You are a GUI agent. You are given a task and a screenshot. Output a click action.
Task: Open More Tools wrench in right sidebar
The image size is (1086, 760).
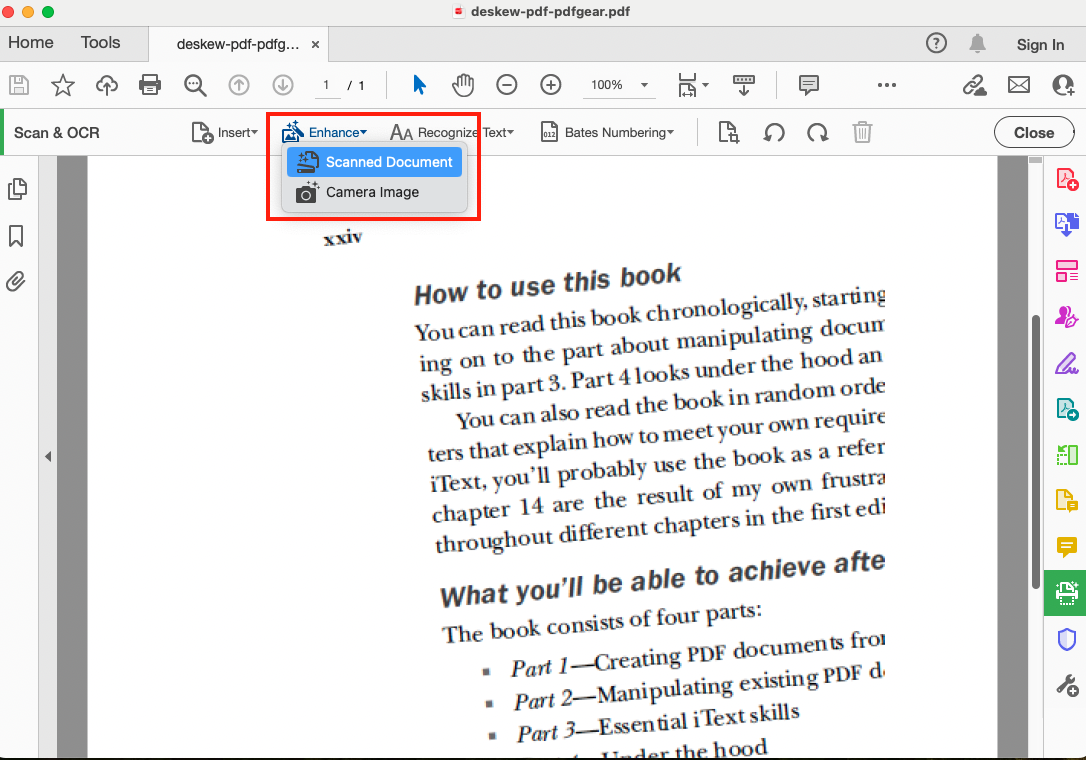(x=1067, y=686)
